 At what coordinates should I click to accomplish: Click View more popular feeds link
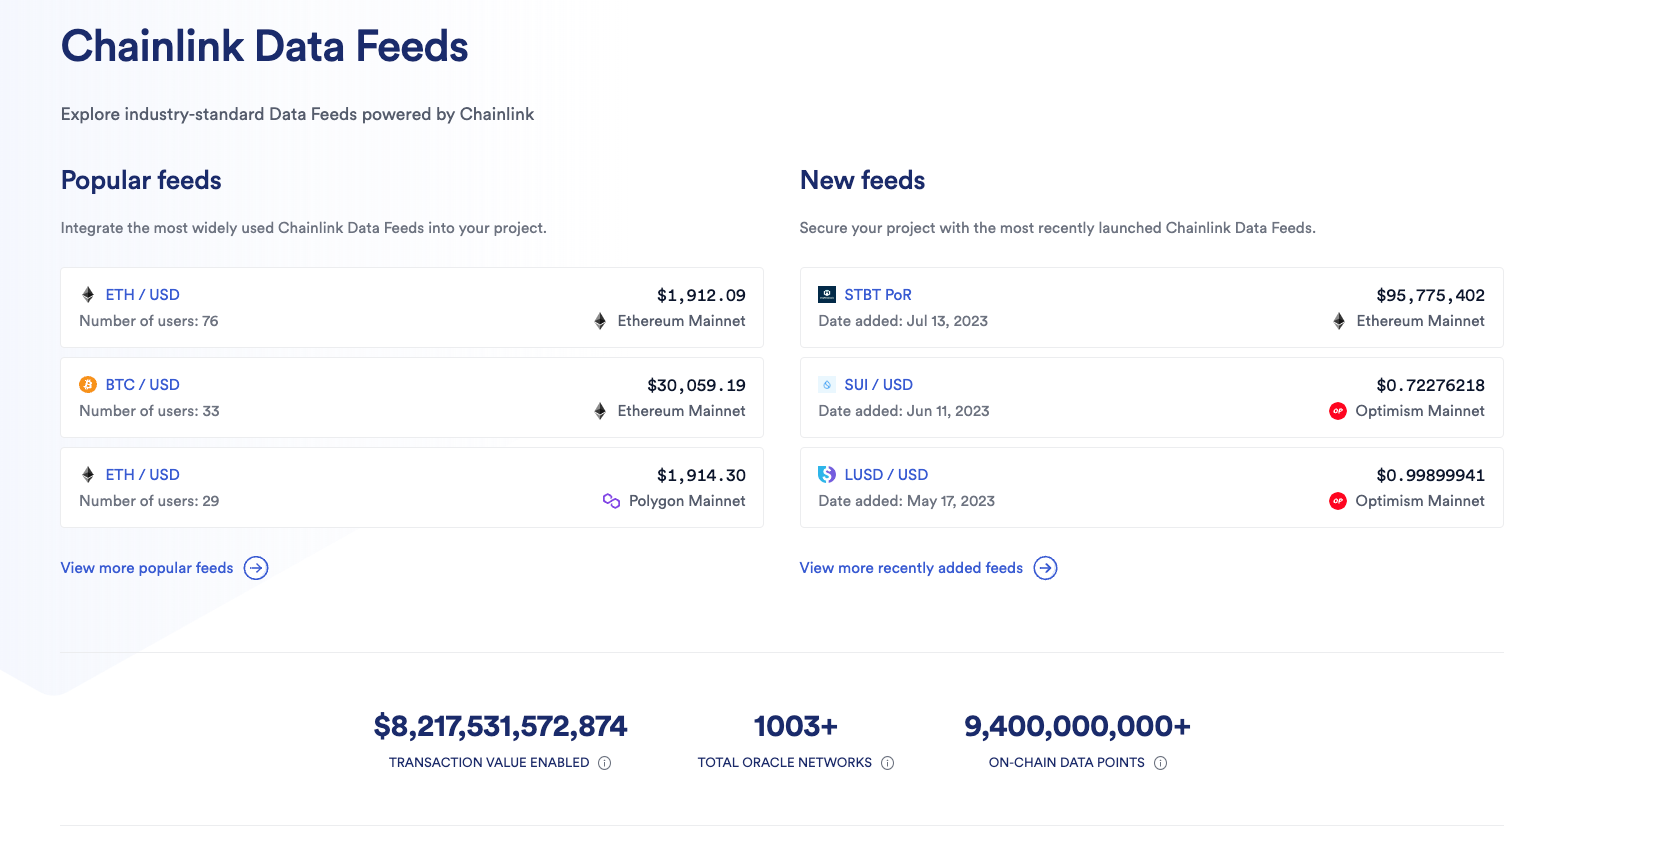click(147, 568)
